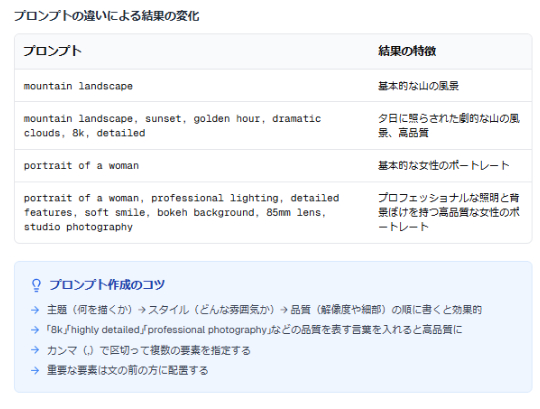The width and height of the screenshot is (540, 409).
Task: Click the 基本的な女性のポートレート result cell
Action: point(444,166)
